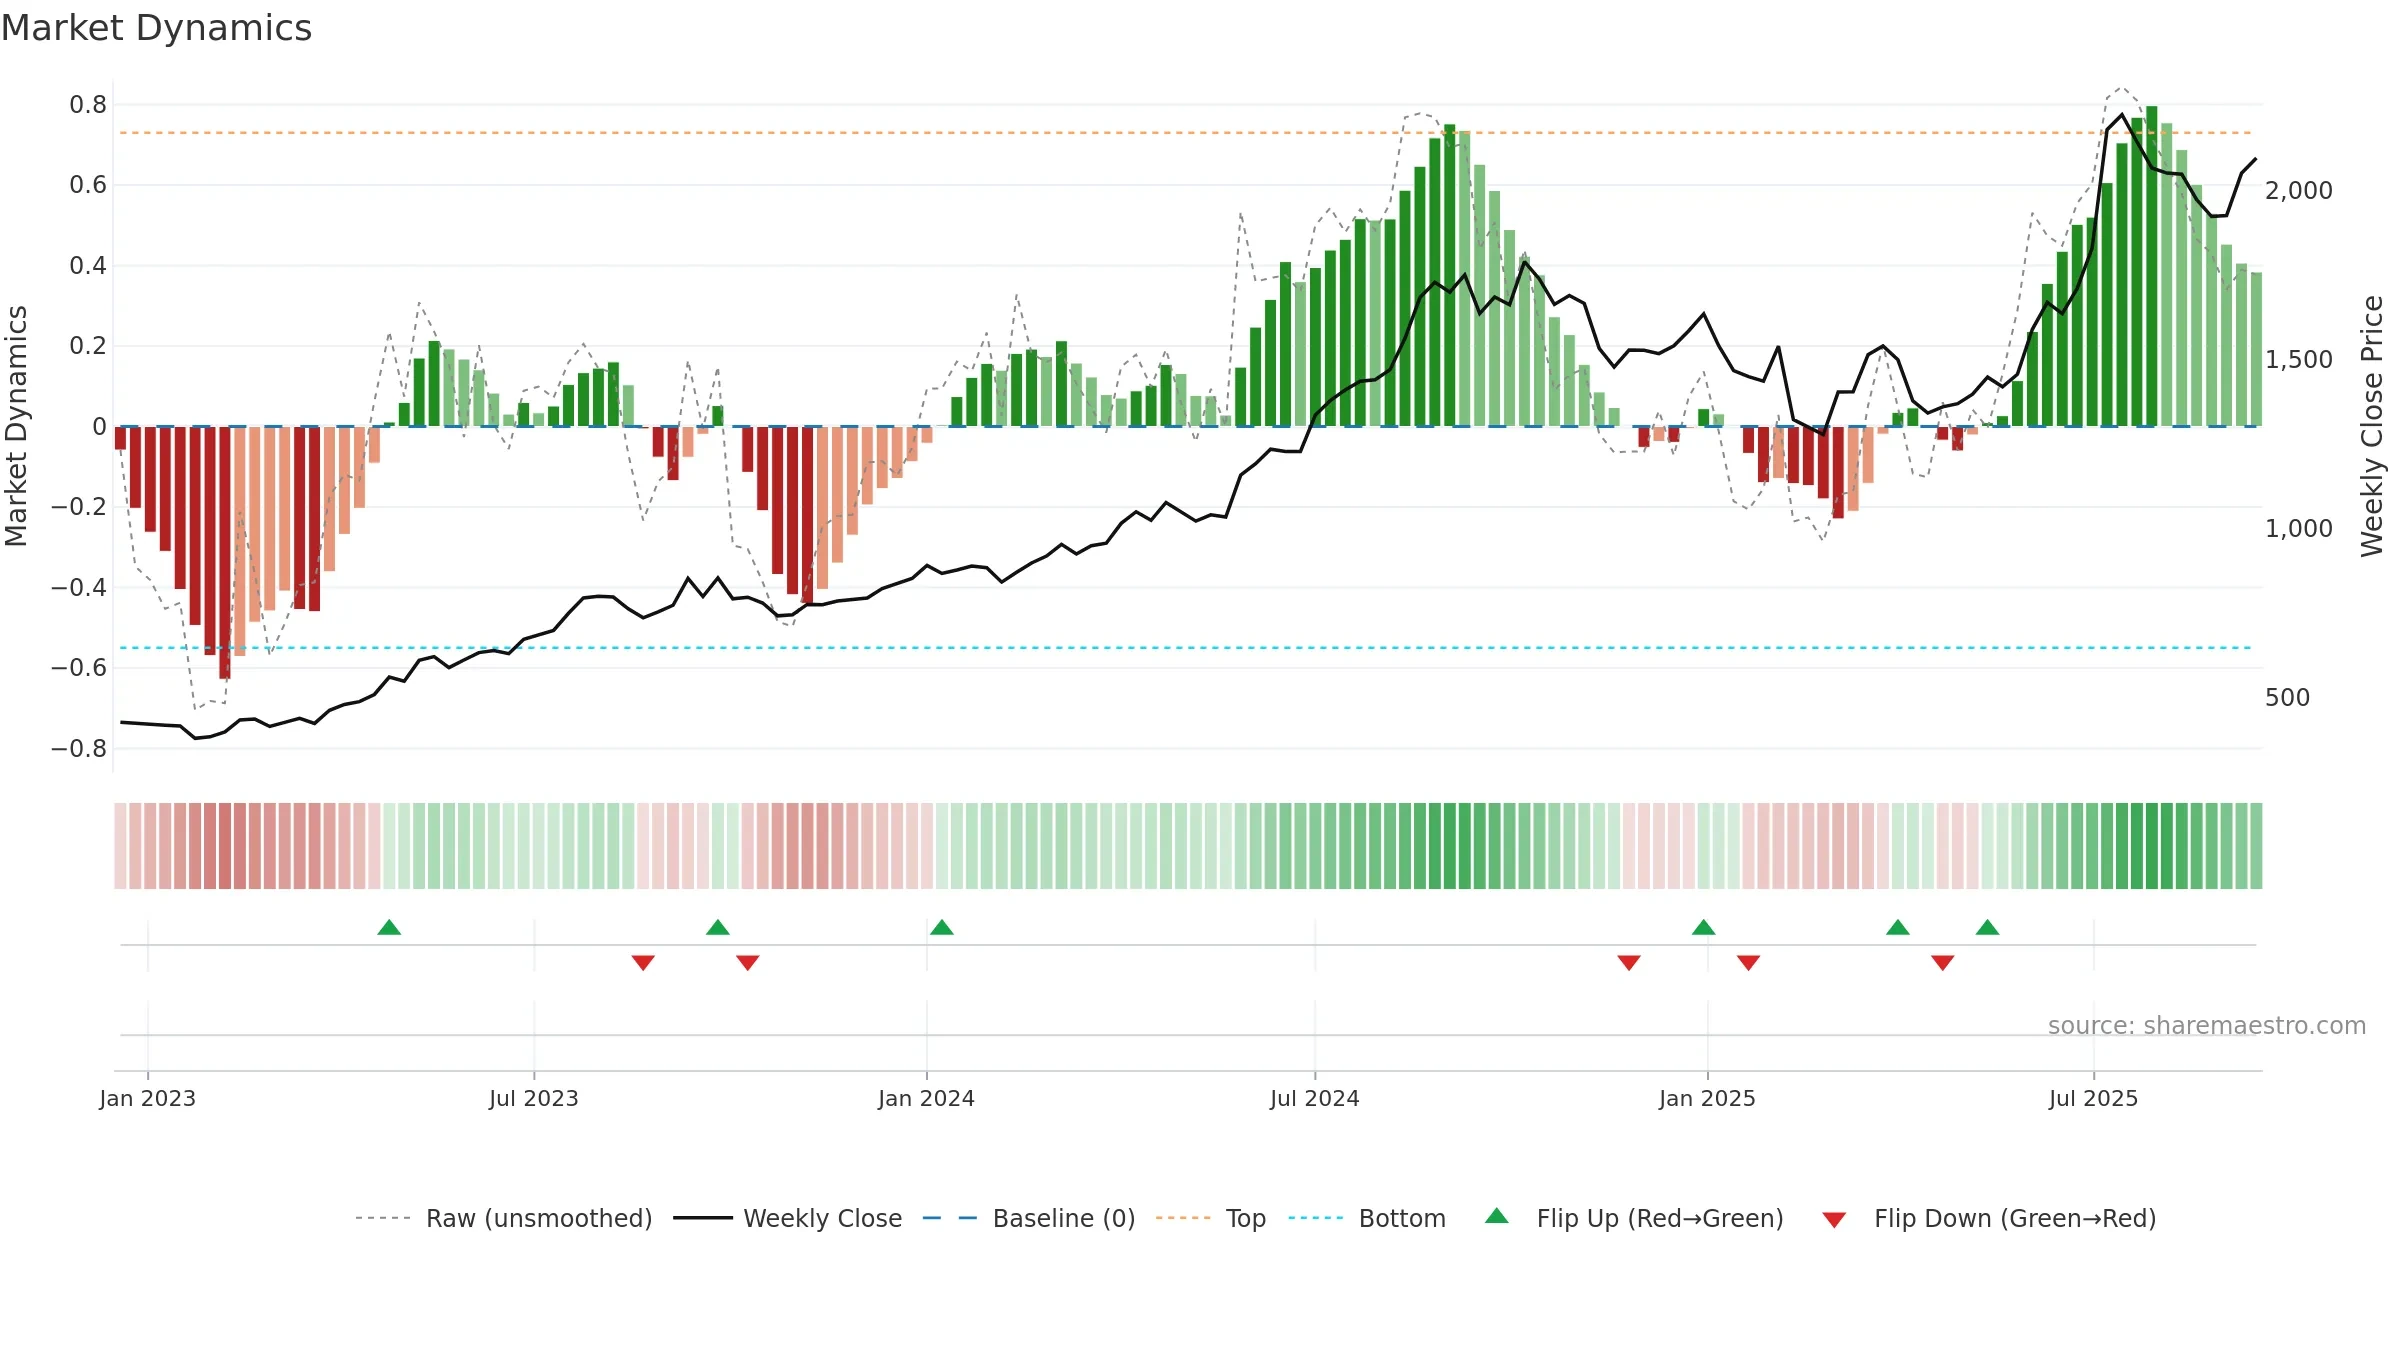Select the Weekly Close legend entry
The width and height of the screenshot is (2400, 1350).
788,1218
